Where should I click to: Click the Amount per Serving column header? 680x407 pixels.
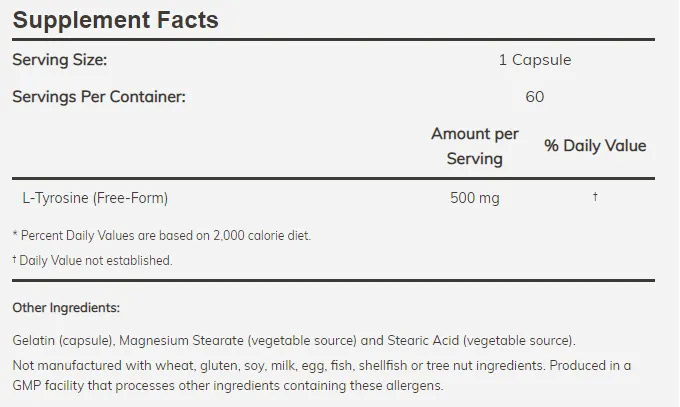point(475,146)
